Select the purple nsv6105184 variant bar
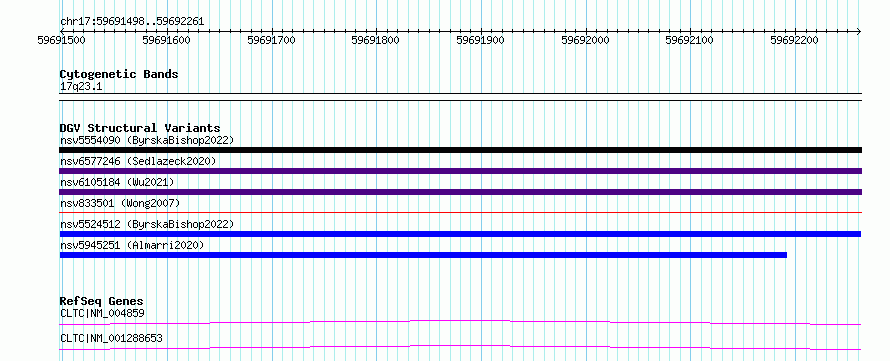The image size is (890, 361). click(460, 192)
